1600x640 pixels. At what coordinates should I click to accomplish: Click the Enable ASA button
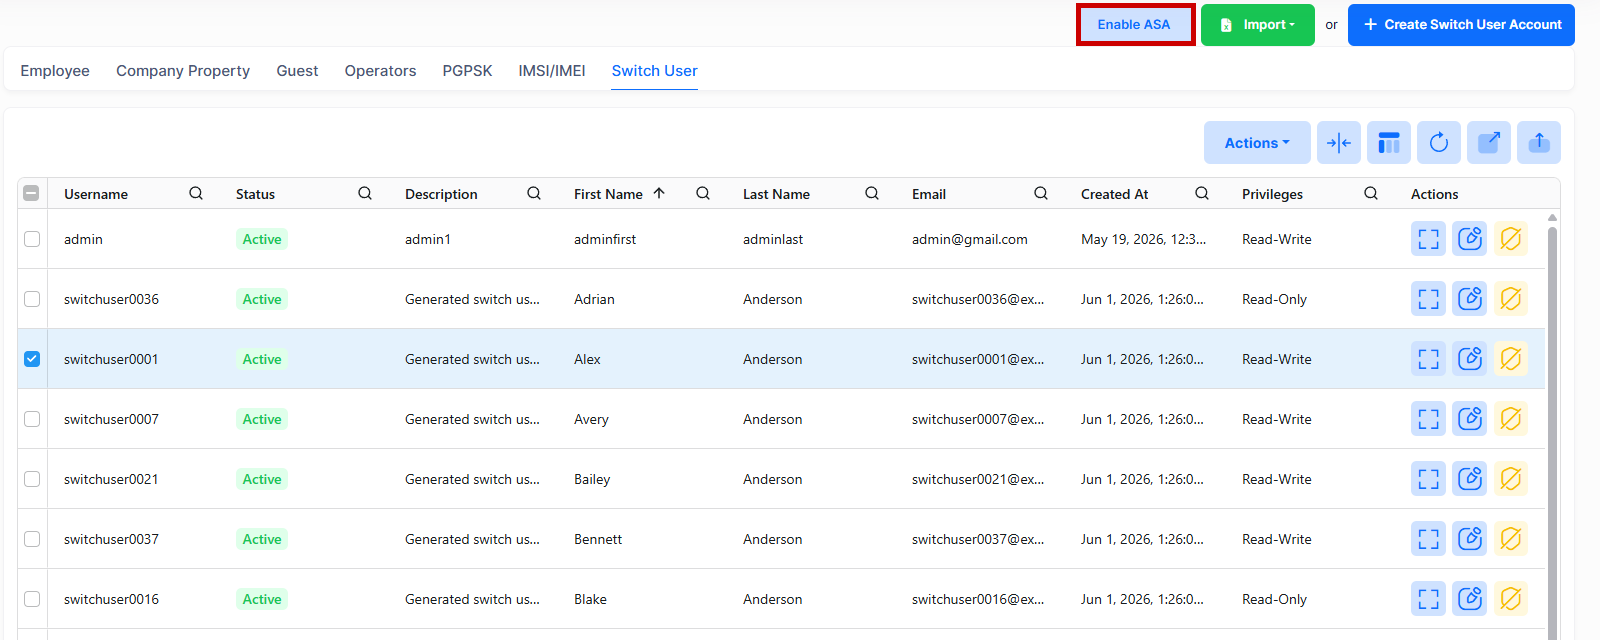(1135, 25)
